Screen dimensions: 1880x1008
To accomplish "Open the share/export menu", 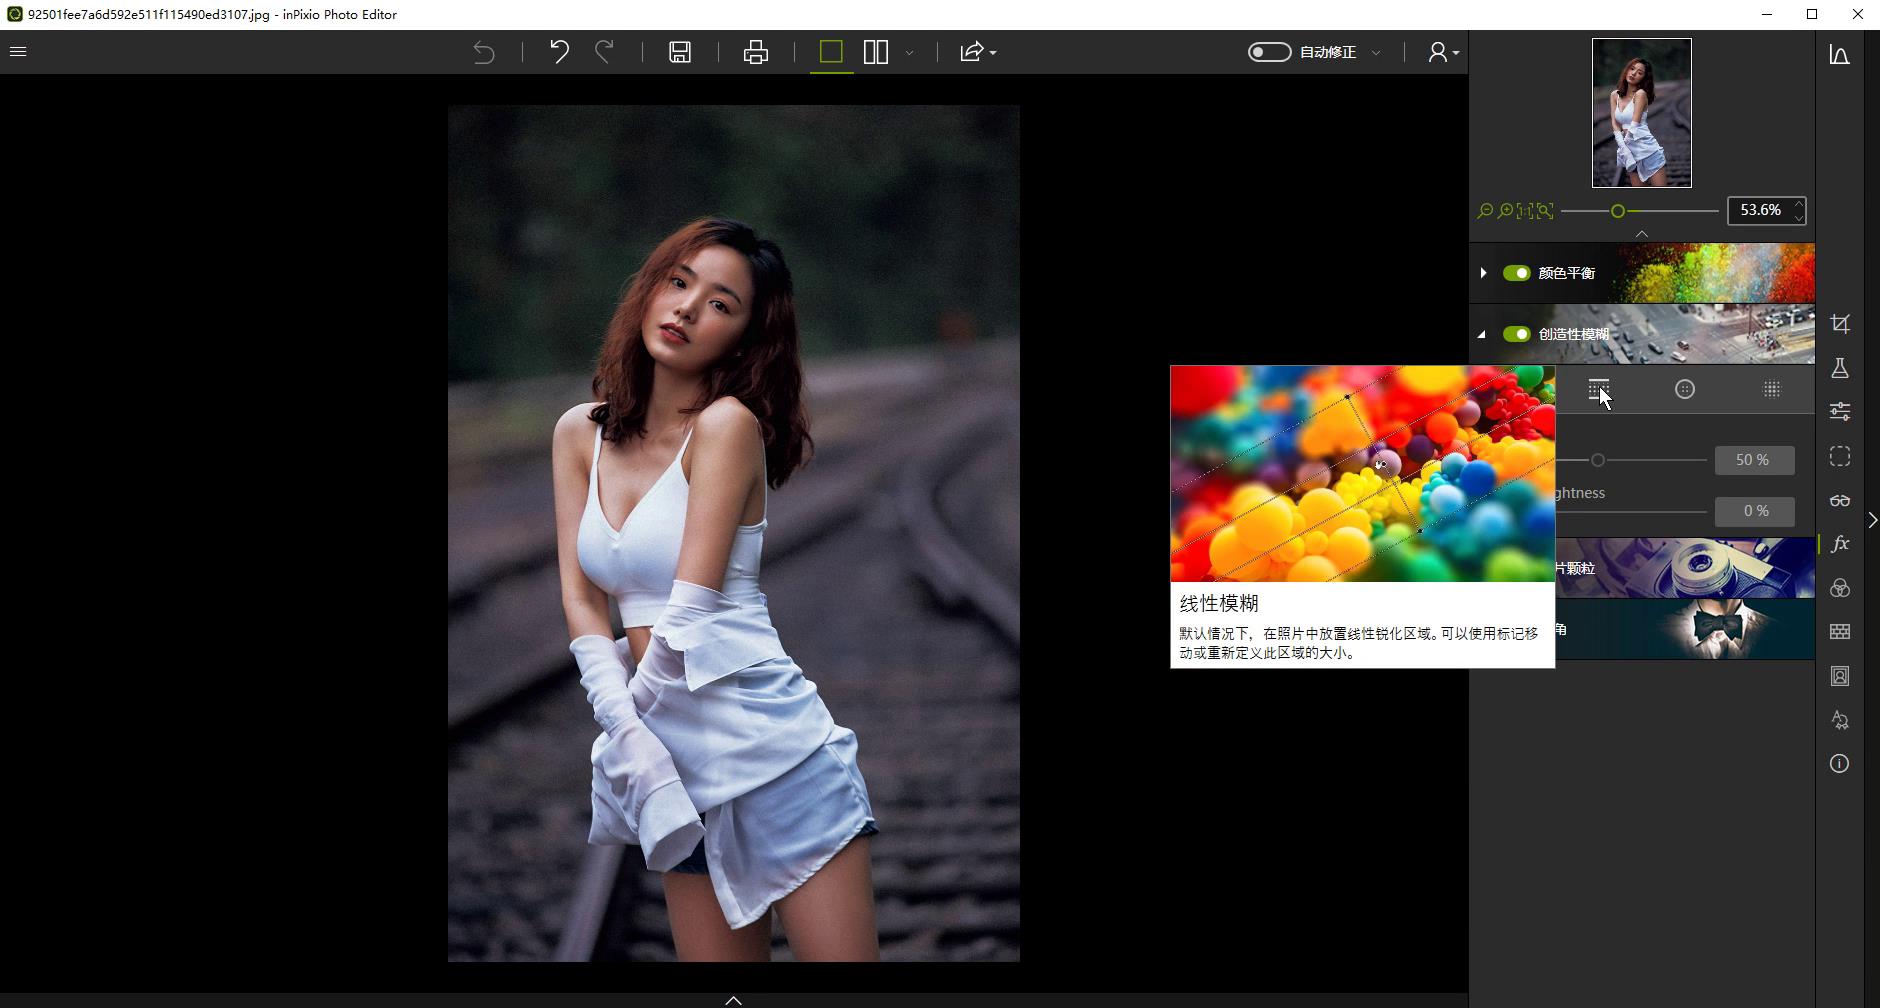I will [977, 52].
